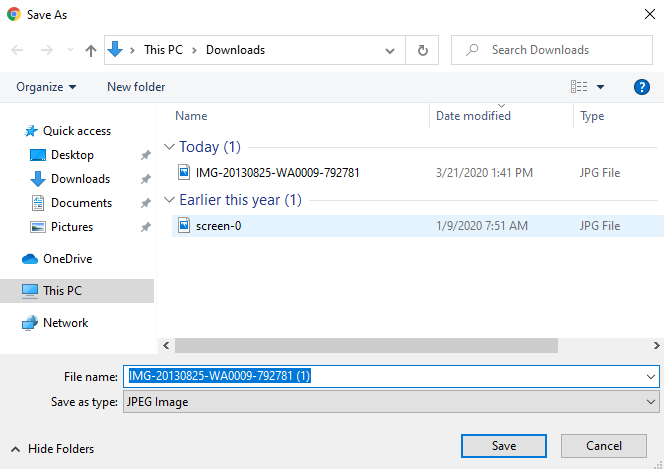Open the recent locations dropdown arrow
The height and width of the screenshot is (469, 664).
[70, 50]
